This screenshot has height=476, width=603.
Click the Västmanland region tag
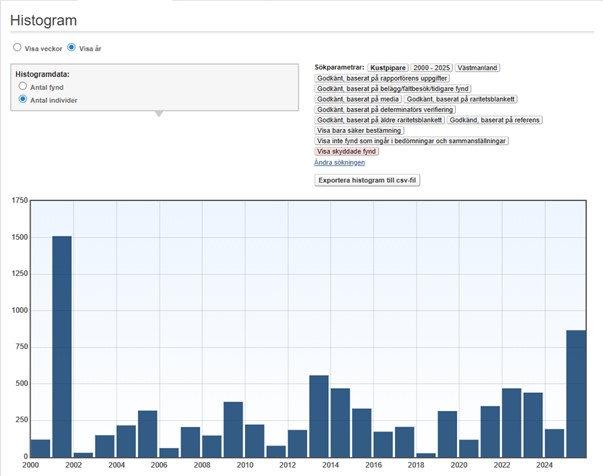coord(477,67)
